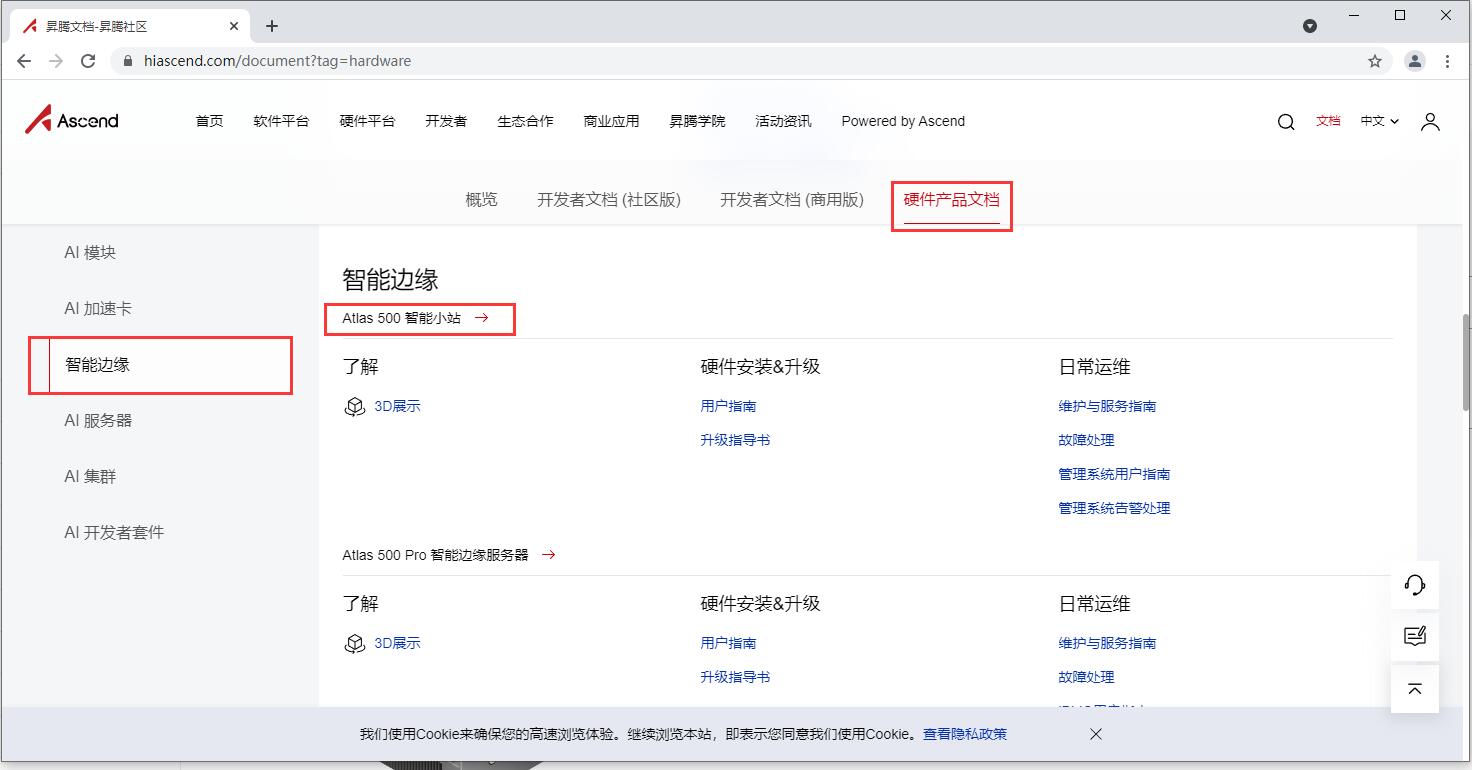Open 升级指导书 under Atlas 500 智能小站

[x=735, y=441]
